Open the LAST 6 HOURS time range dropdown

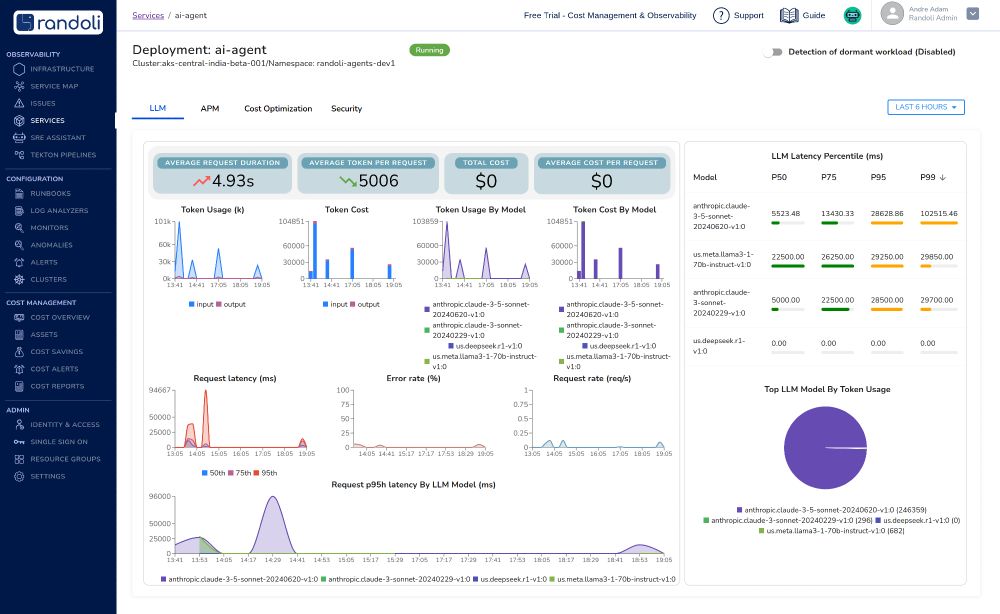pos(926,107)
